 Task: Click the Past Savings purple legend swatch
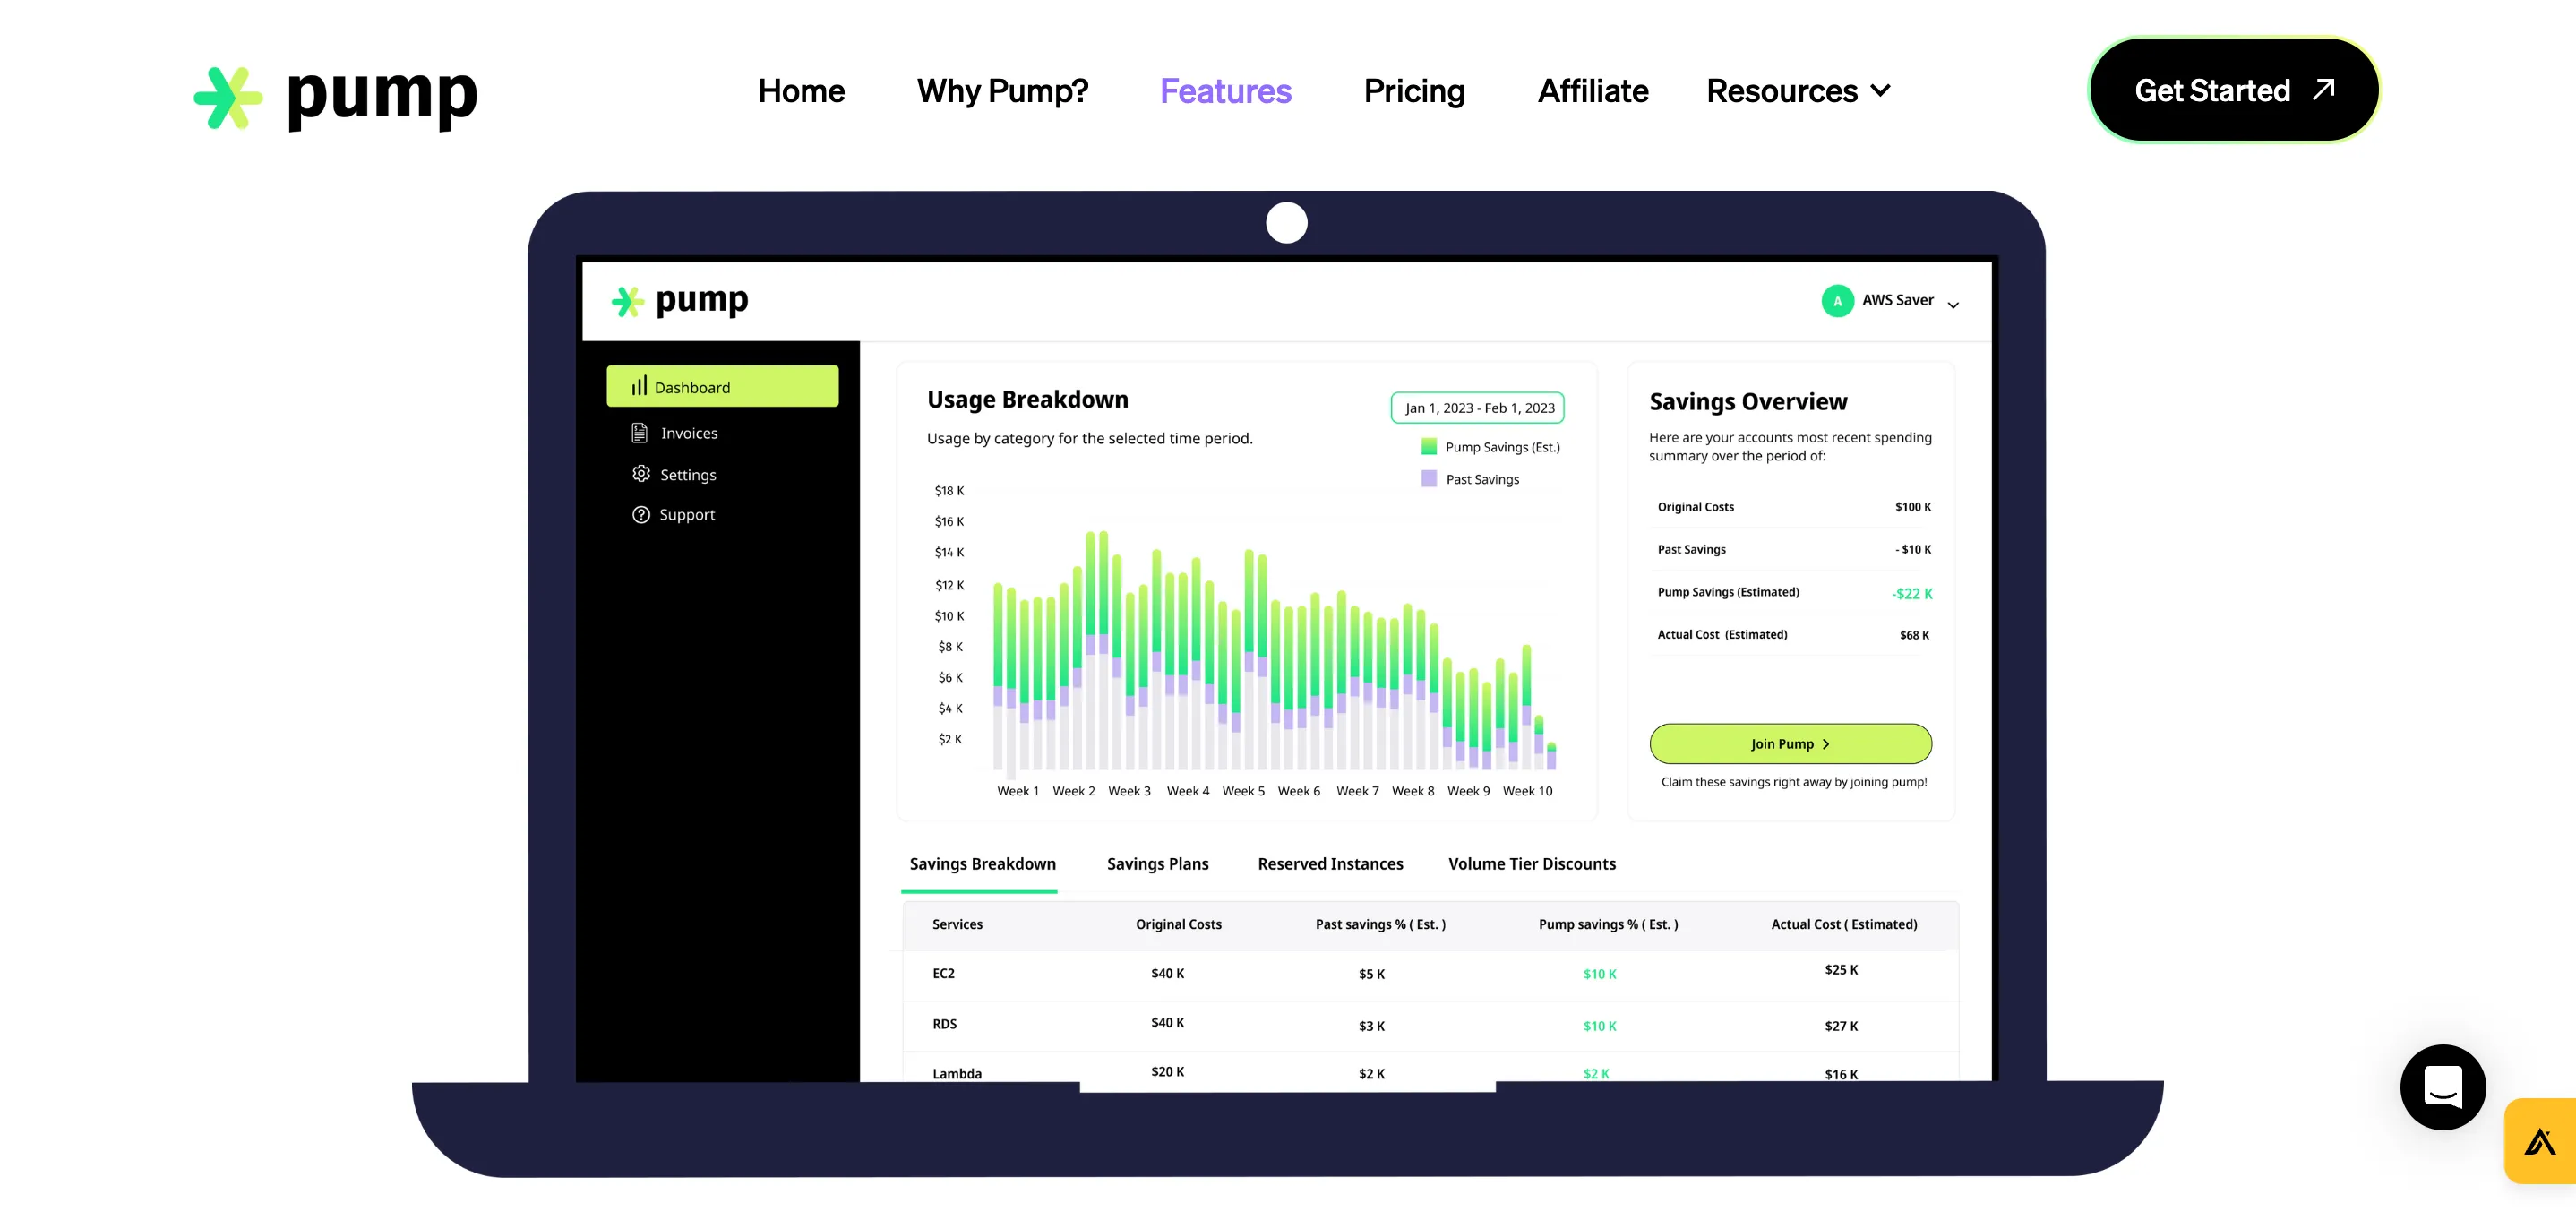click(x=1429, y=479)
